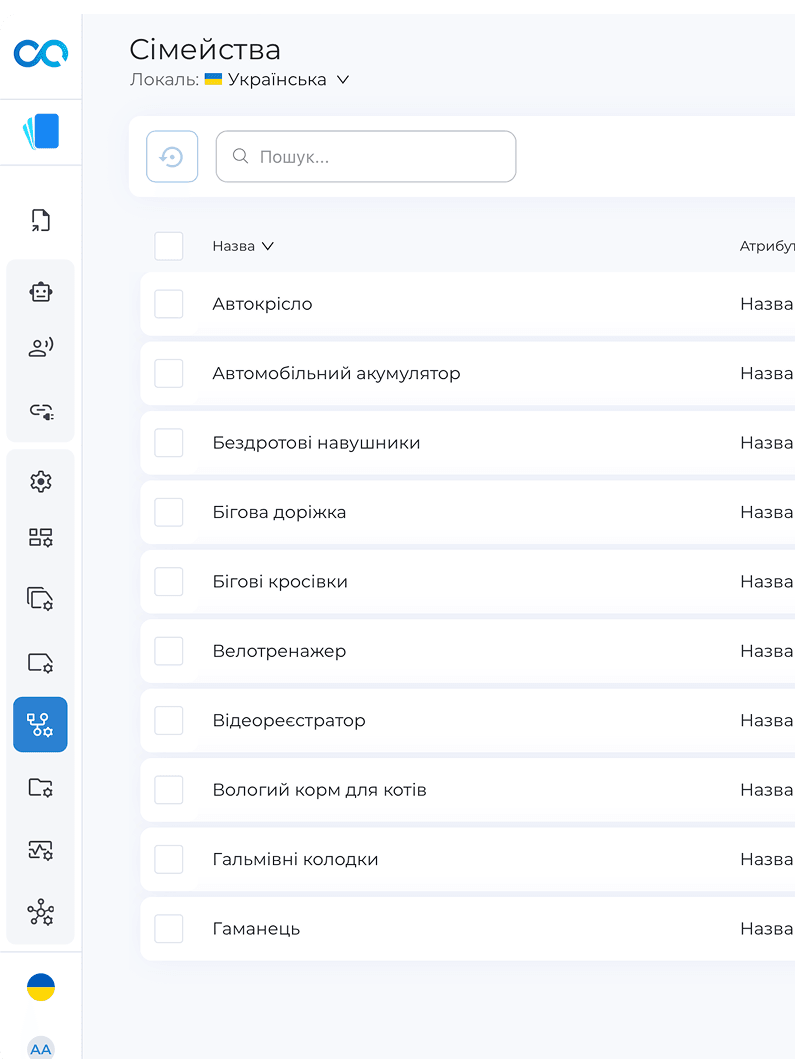Open the robot assistant icon
The image size is (795, 1059).
pyautogui.click(x=41, y=292)
